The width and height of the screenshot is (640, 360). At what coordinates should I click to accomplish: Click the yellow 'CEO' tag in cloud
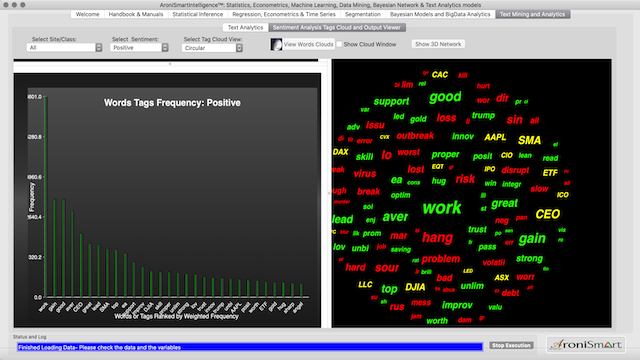[547, 214]
